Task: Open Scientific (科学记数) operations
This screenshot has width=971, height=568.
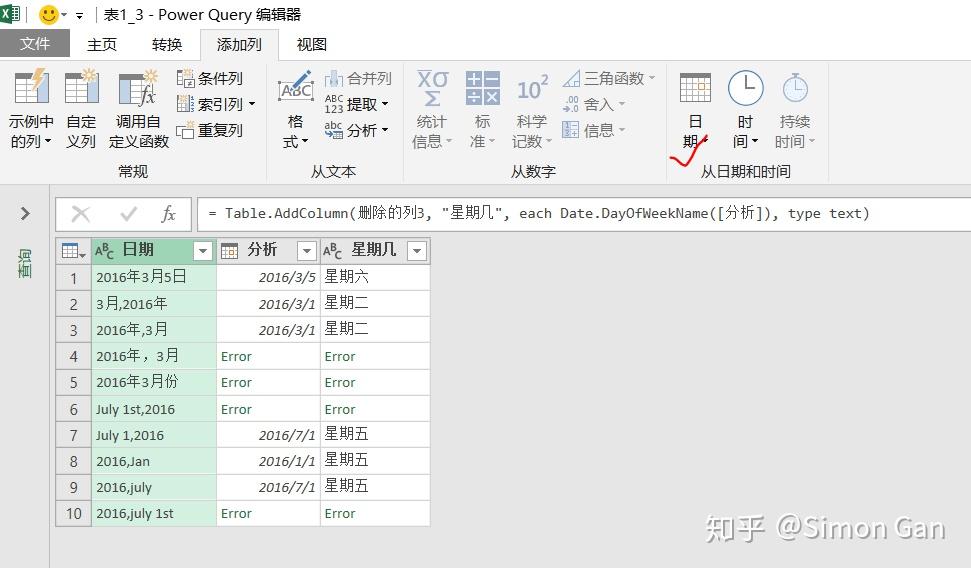Action: pos(531,108)
